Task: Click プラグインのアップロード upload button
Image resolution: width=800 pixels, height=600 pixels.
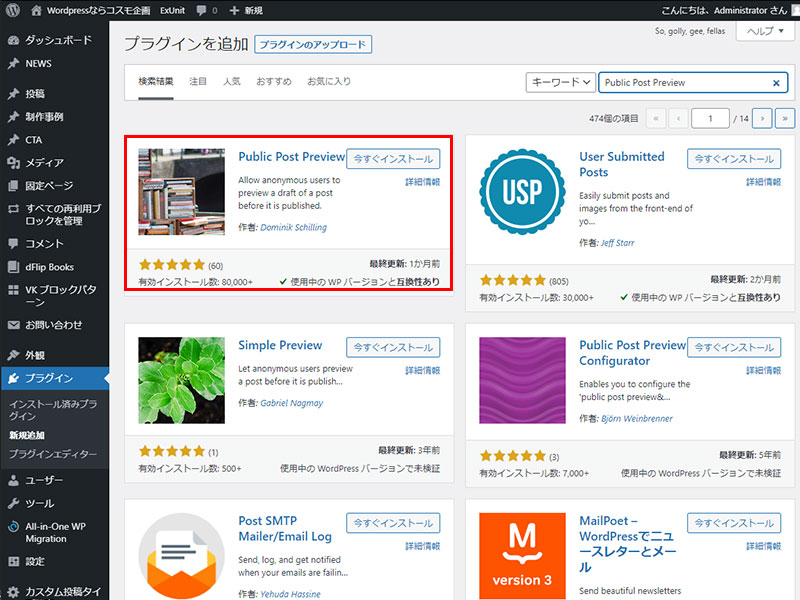Action: (x=313, y=44)
